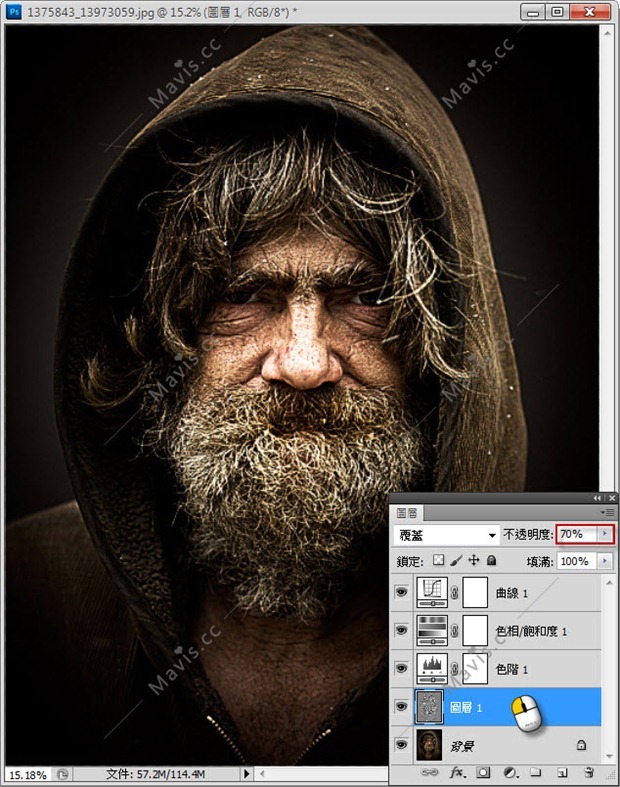Select the 色階 1 layer name
This screenshot has width=620, height=787.
pos(511,669)
